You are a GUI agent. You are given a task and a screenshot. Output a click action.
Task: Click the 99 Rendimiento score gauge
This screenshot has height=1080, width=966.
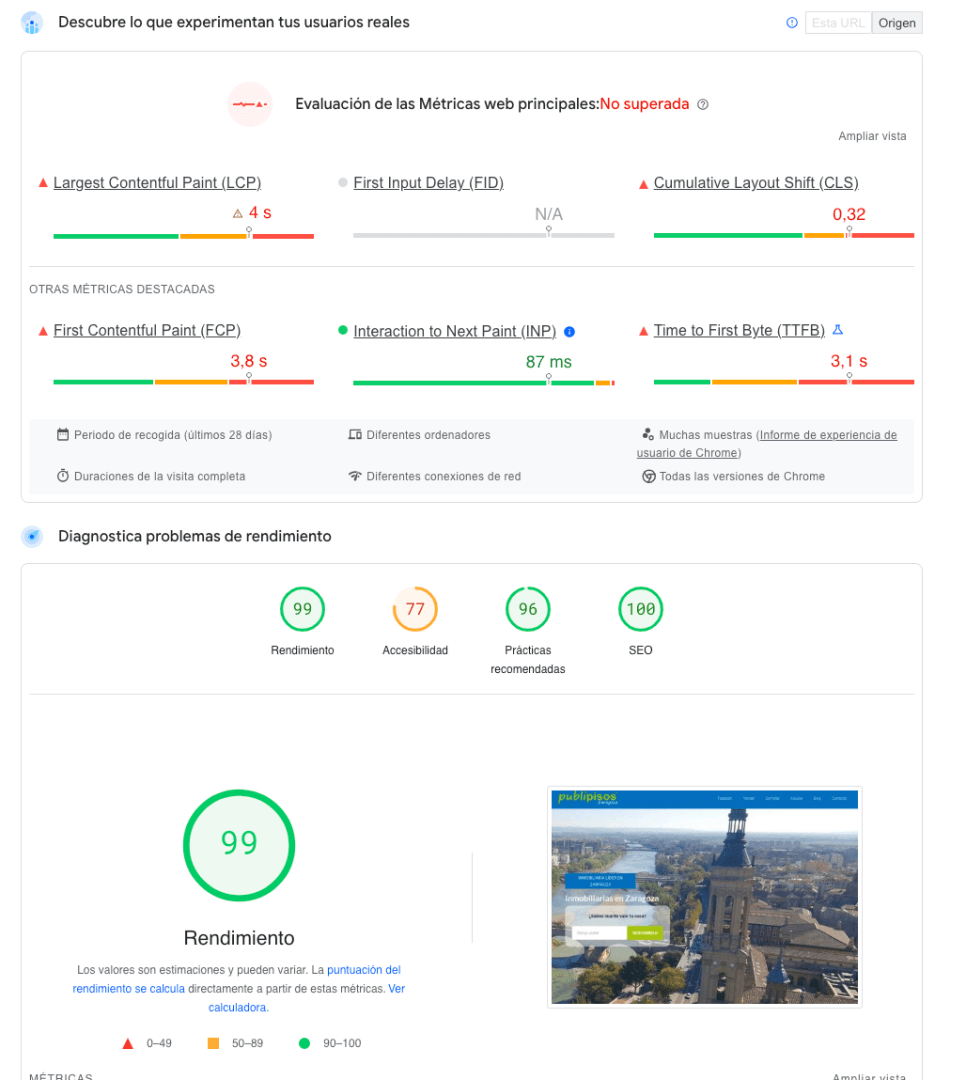302,609
